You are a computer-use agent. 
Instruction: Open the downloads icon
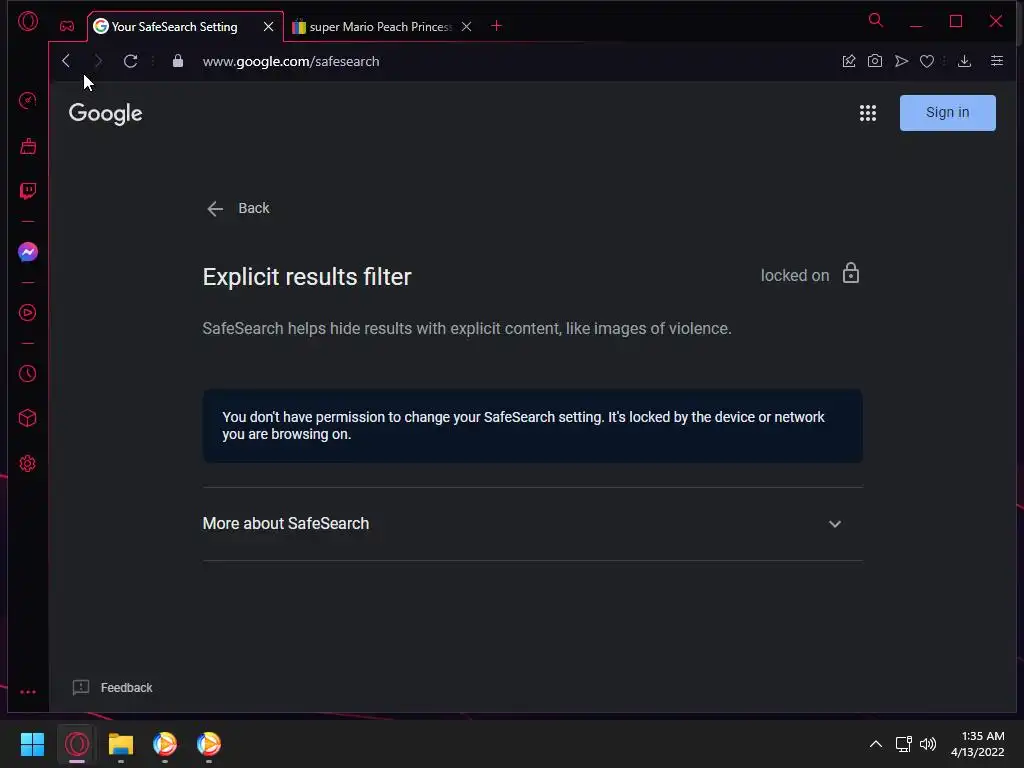pos(965,61)
